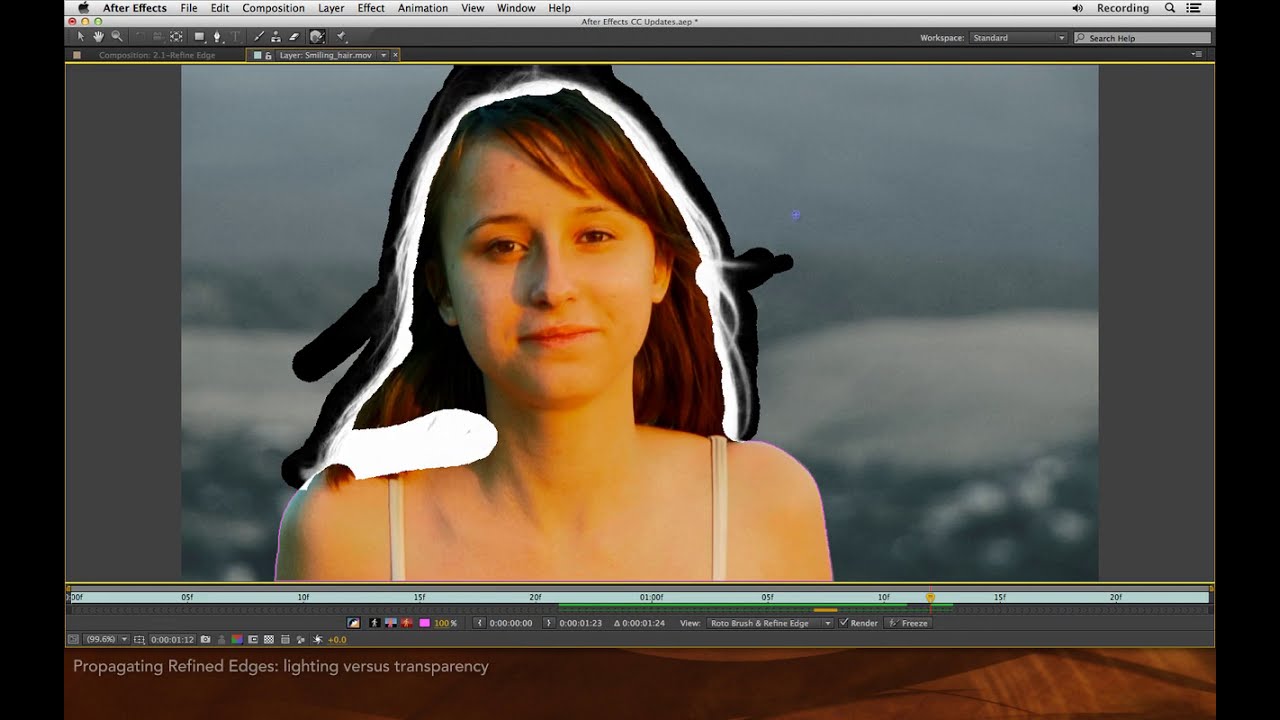The height and width of the screenshot is (720, 1280).
Task: Close the Layer Smiling_hair.mov tab
Action: (395, 55)
